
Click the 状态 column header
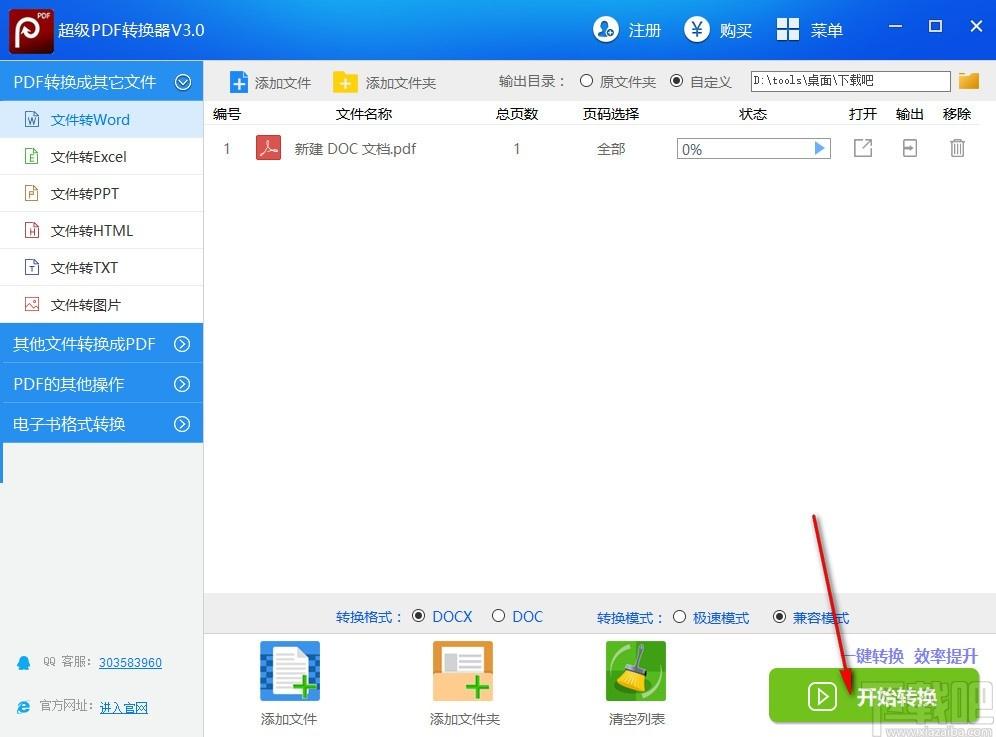(x=753, y=114)
